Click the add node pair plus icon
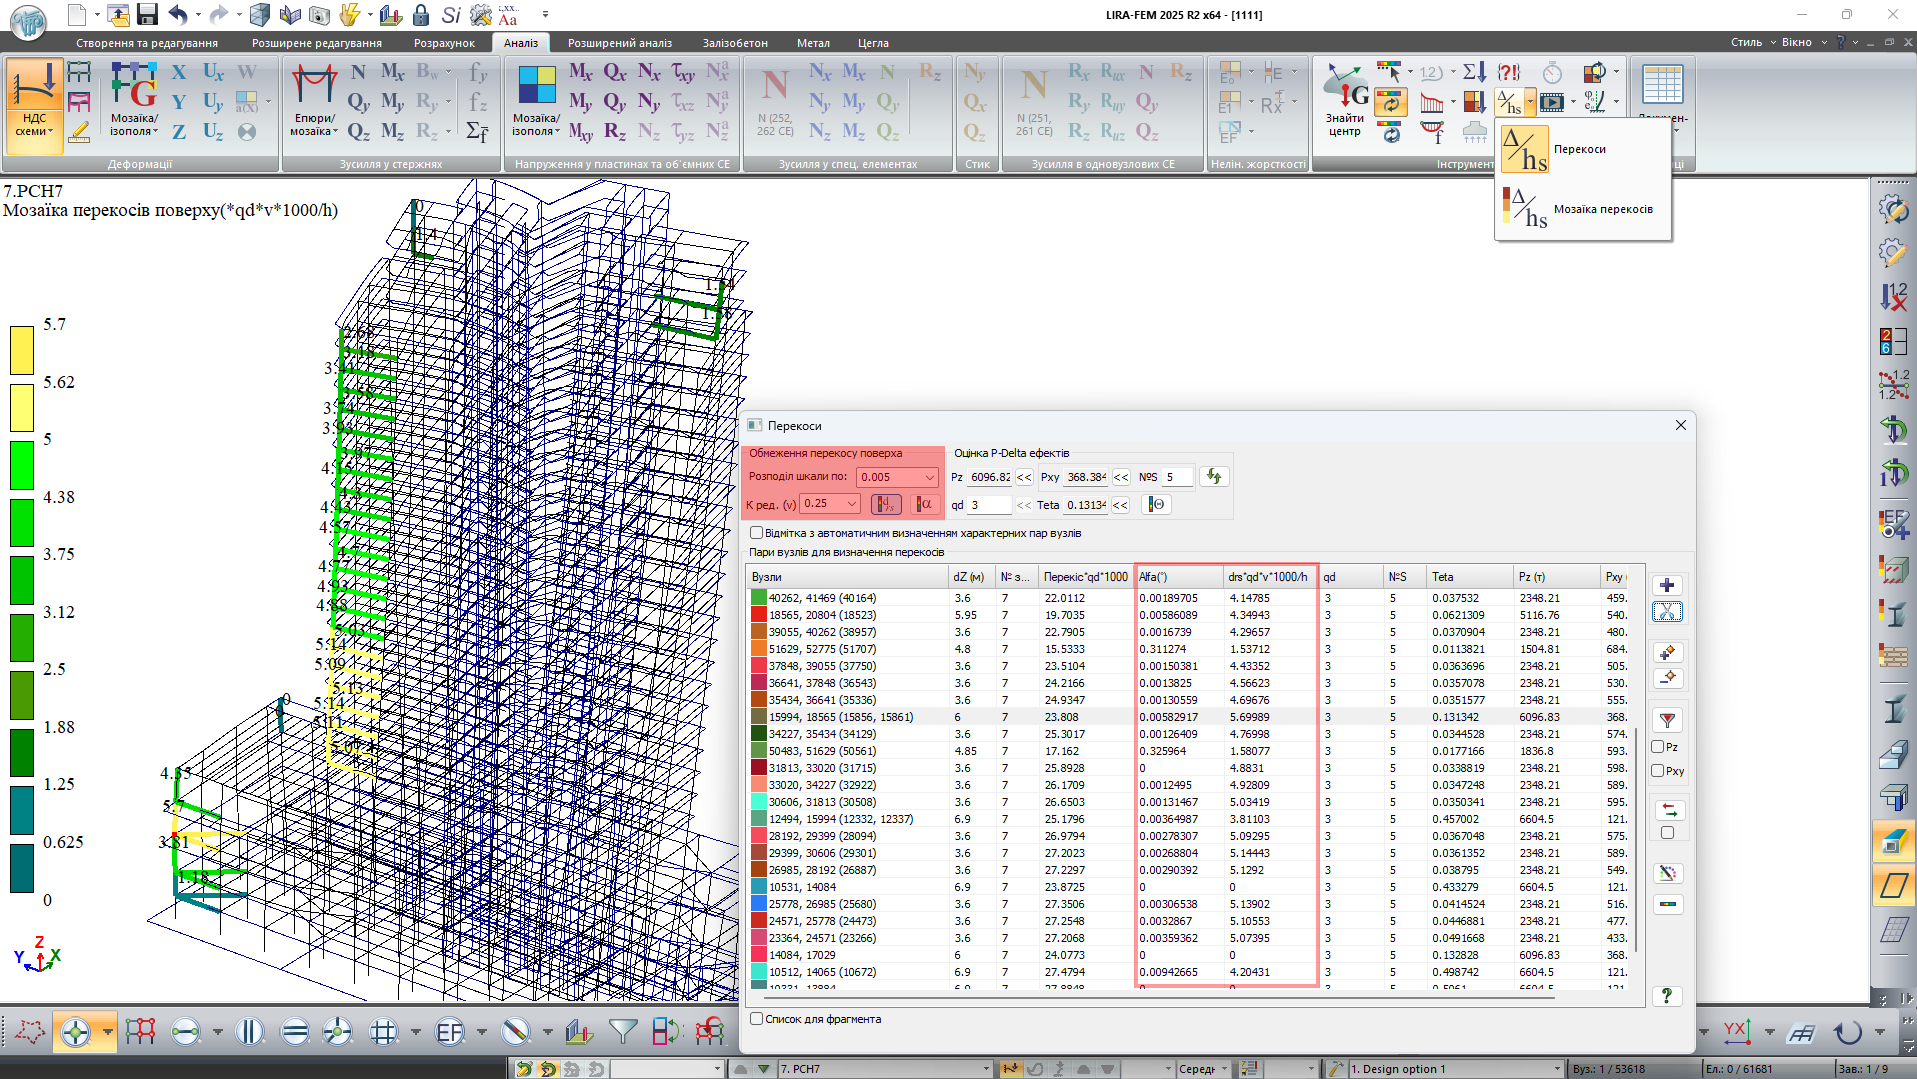Viewport: 1917px width, 1079px height. tap(1666, 586)
